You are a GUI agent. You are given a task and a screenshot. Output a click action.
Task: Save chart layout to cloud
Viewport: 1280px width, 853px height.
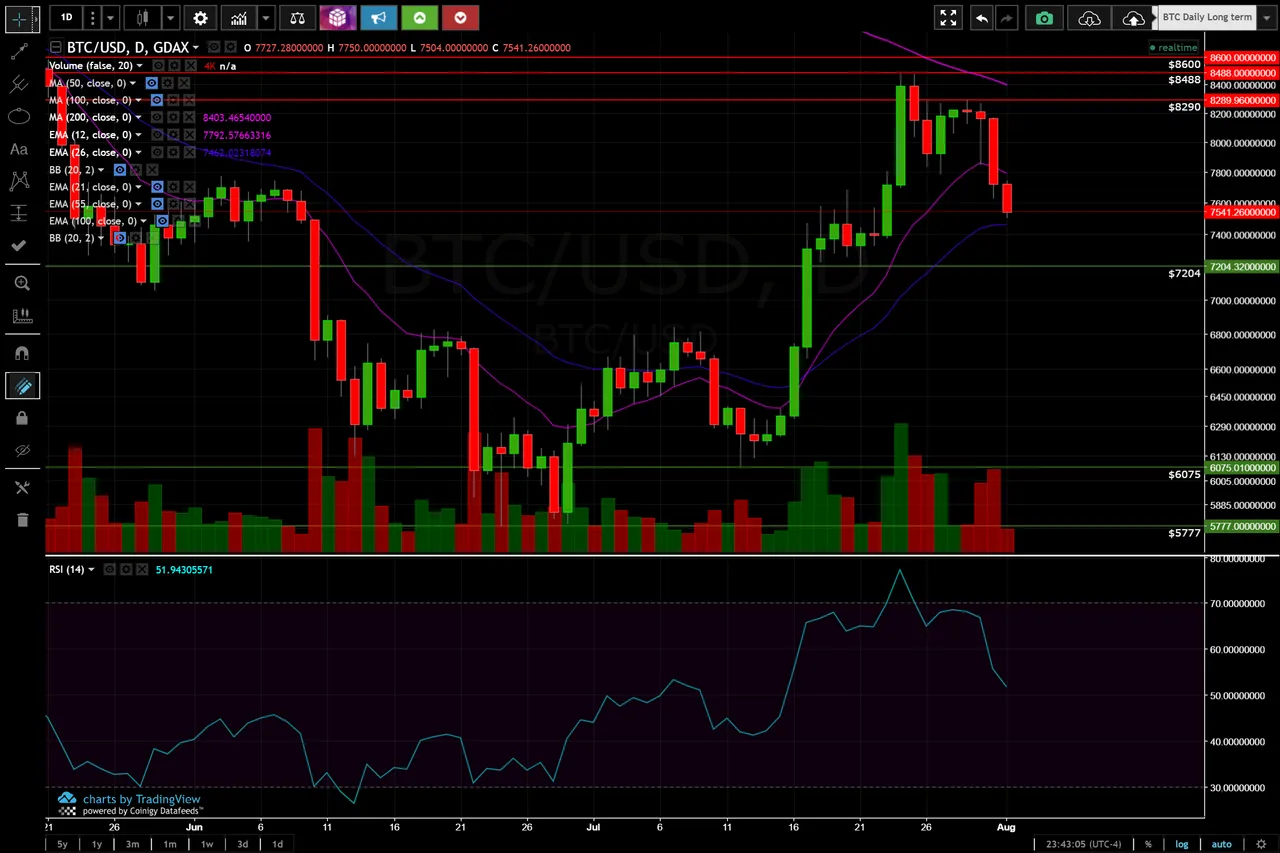tap(1132, 17)
